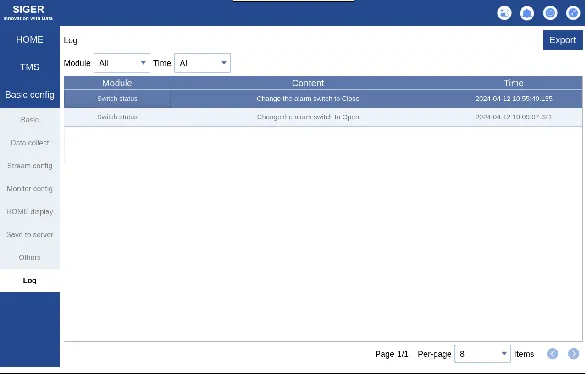Click the 10:55:40 timestamp cell

coord(514,99)
